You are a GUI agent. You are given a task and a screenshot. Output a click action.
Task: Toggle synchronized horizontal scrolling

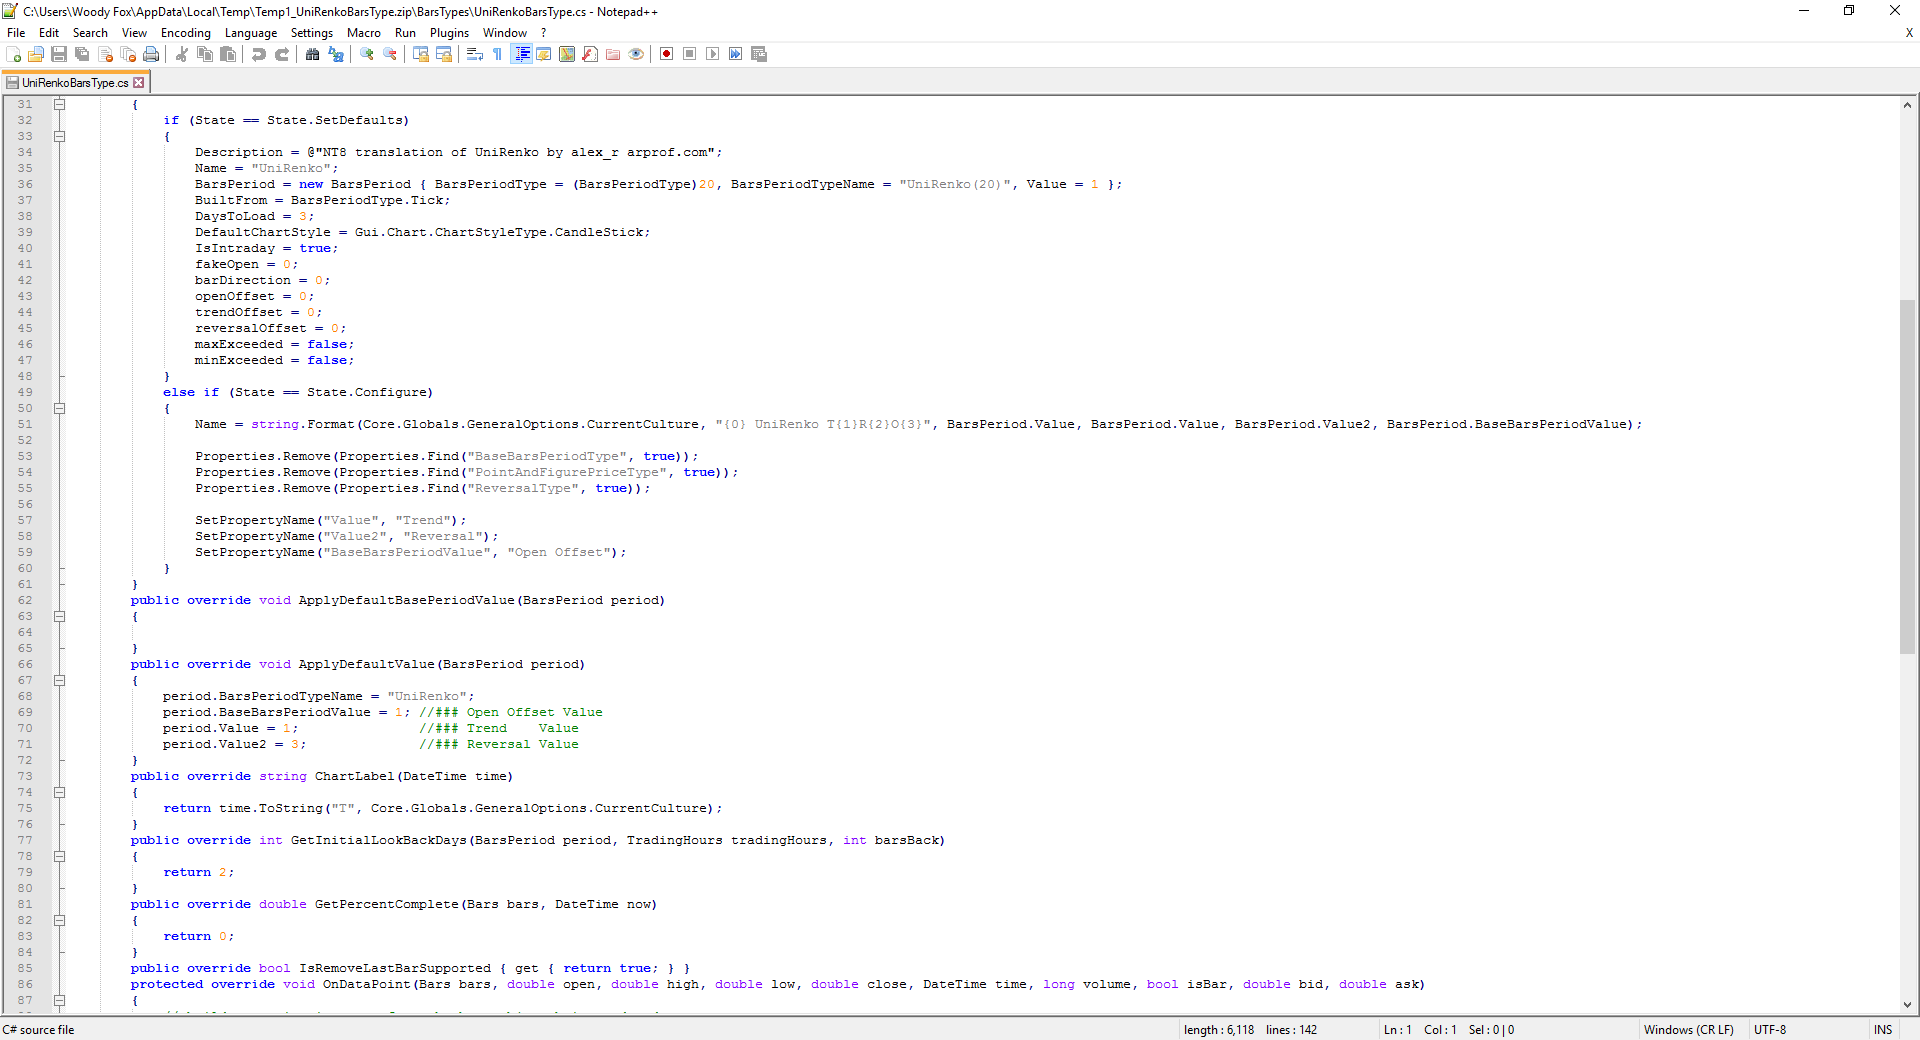coord(444,54)
